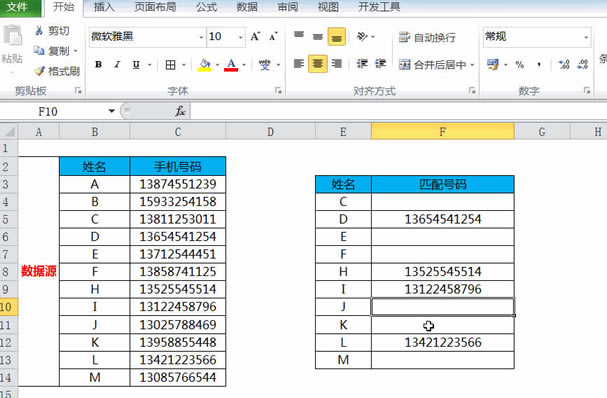This screenshot has width=607, height=398.
Task: Open the number format dropdown (常规)
Action: (x=586, y=37)
